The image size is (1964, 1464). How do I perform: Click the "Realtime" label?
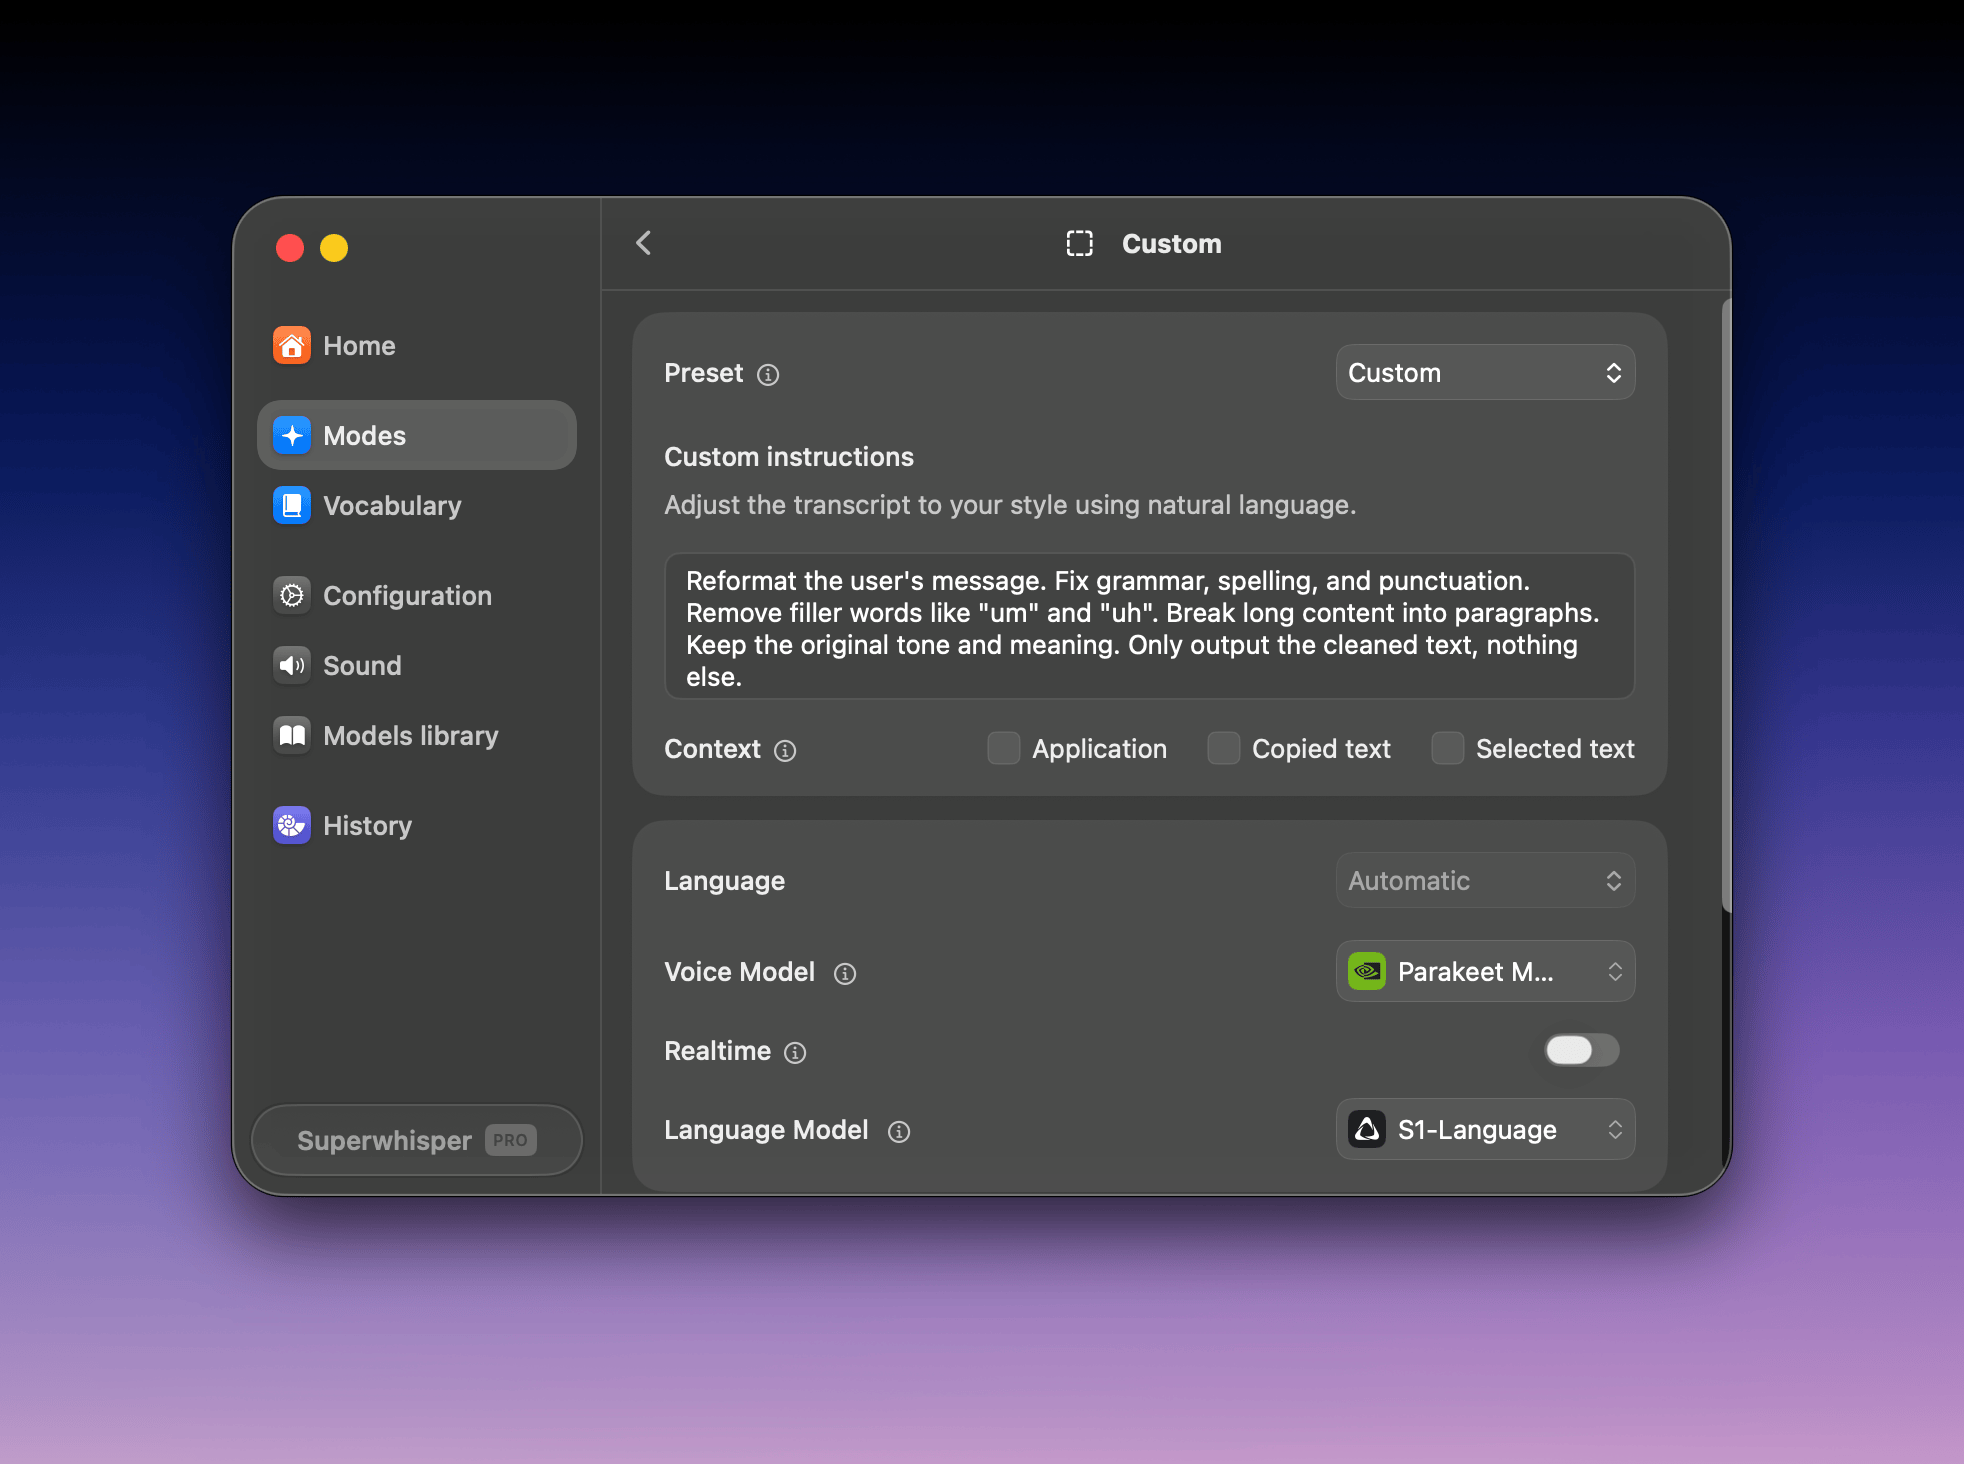718,1051
